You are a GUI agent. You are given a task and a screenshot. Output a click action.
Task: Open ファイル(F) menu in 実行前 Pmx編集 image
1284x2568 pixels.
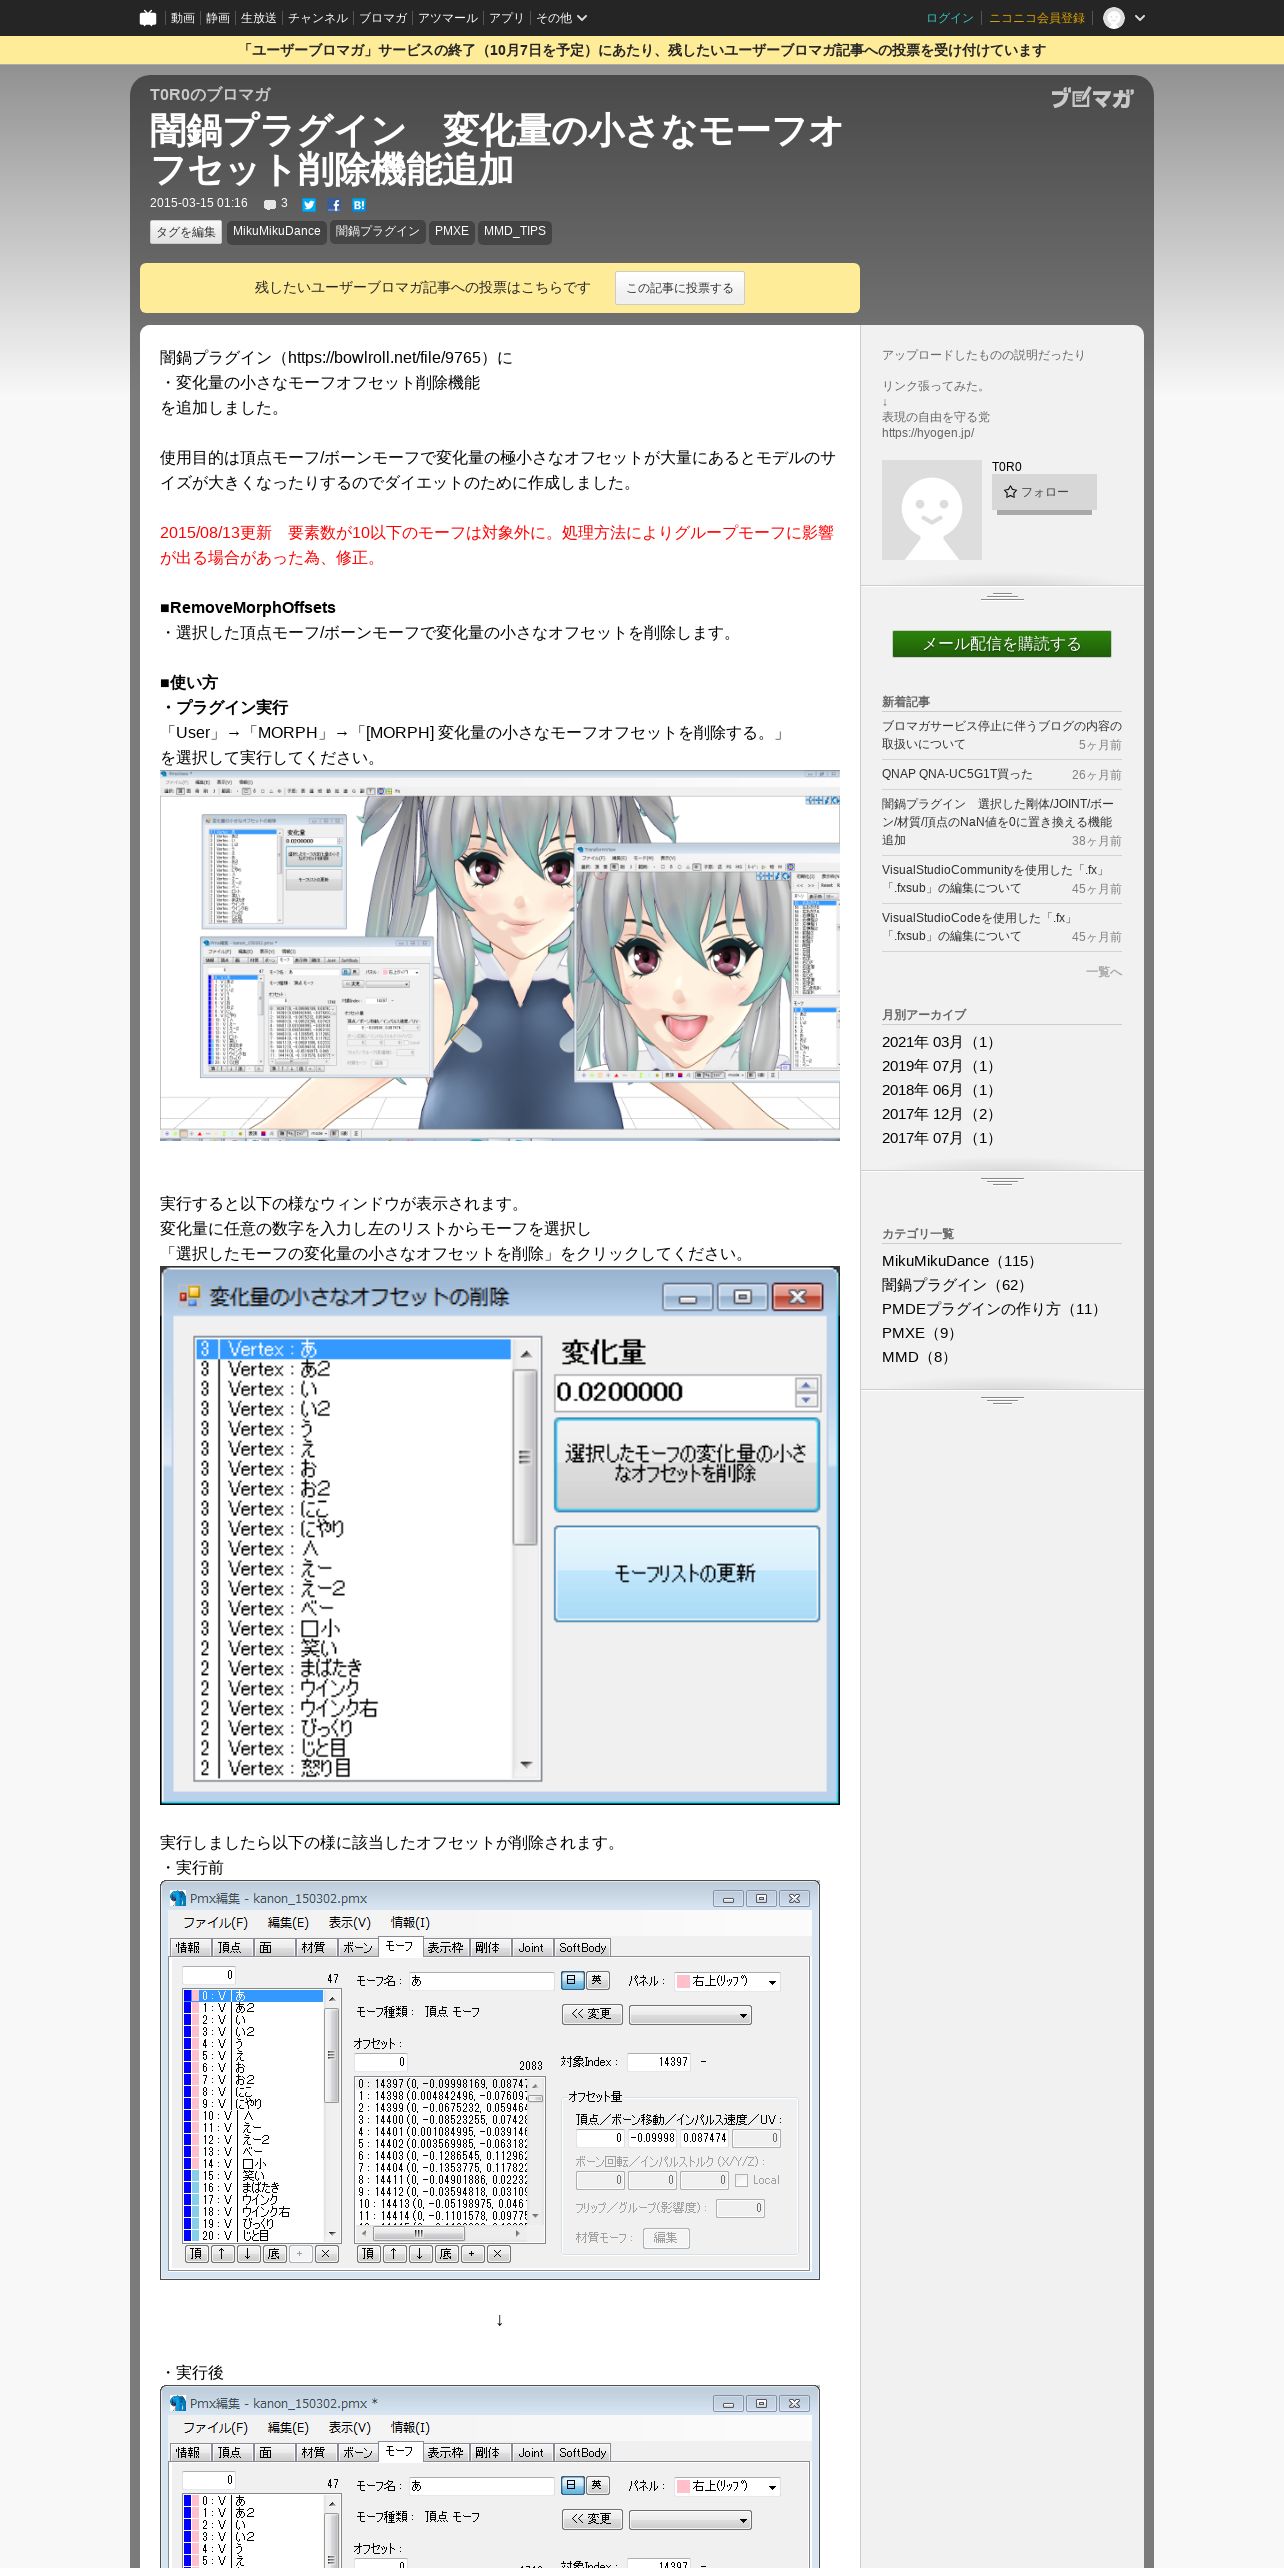pyautogui.click(x=215, y=1922)
